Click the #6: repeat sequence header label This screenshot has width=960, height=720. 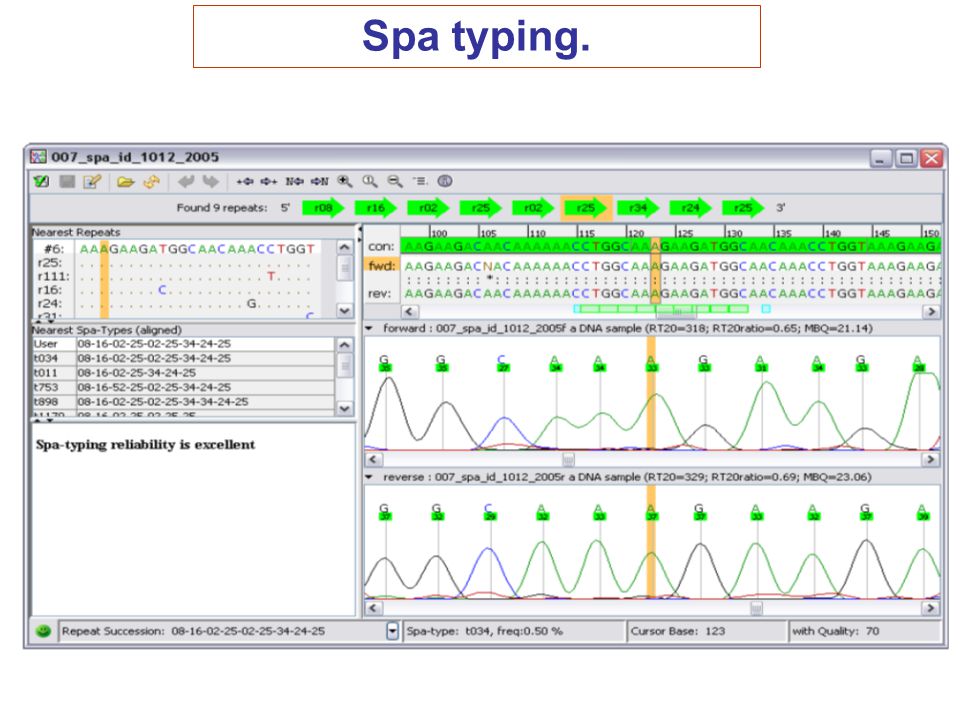(53, 249)
